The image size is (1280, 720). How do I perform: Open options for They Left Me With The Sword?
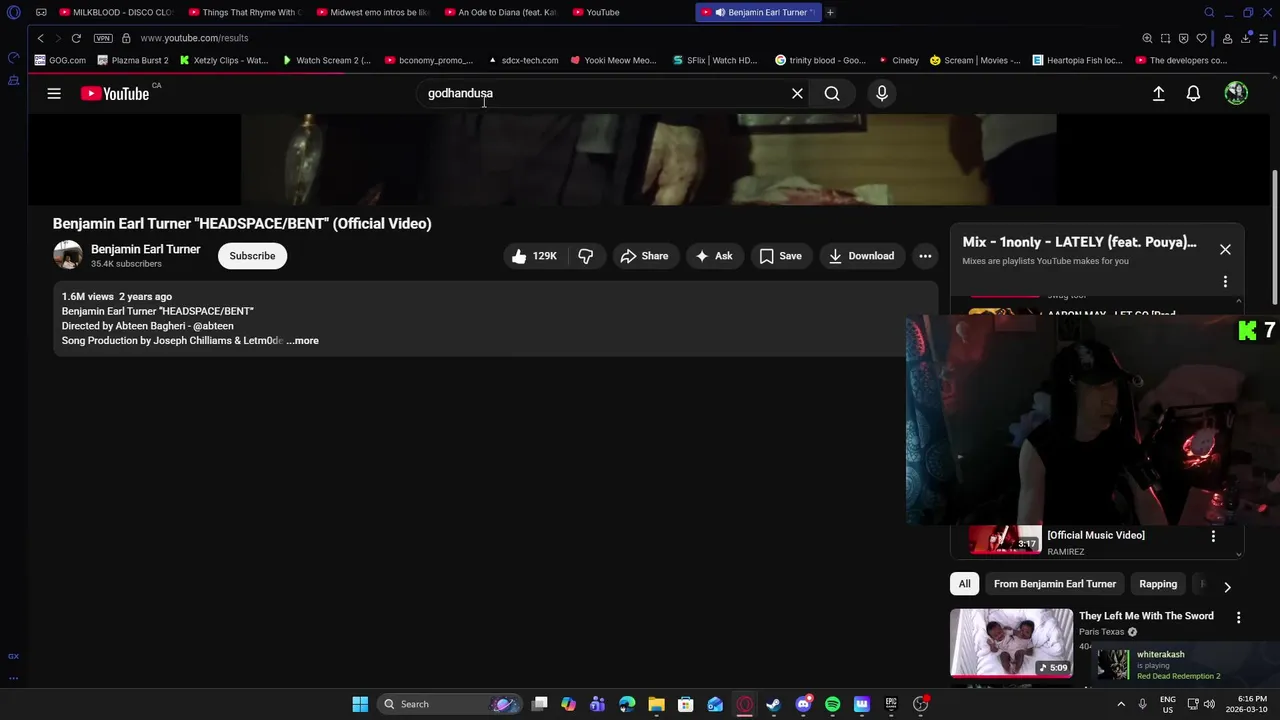pos(1238,618)
